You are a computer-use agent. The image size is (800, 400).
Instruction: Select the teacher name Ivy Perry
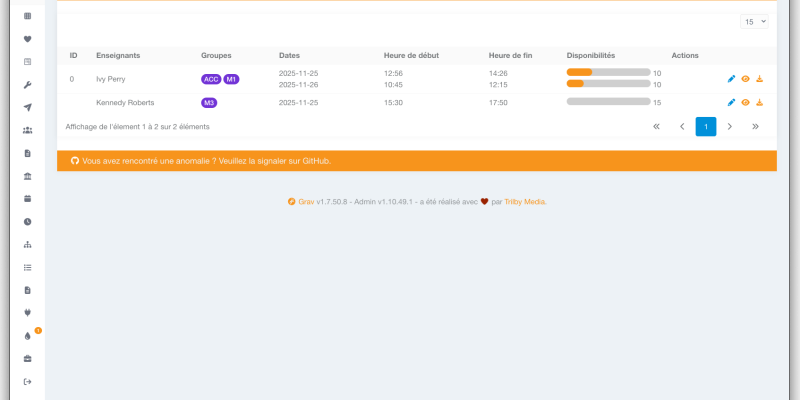point(111,79)
